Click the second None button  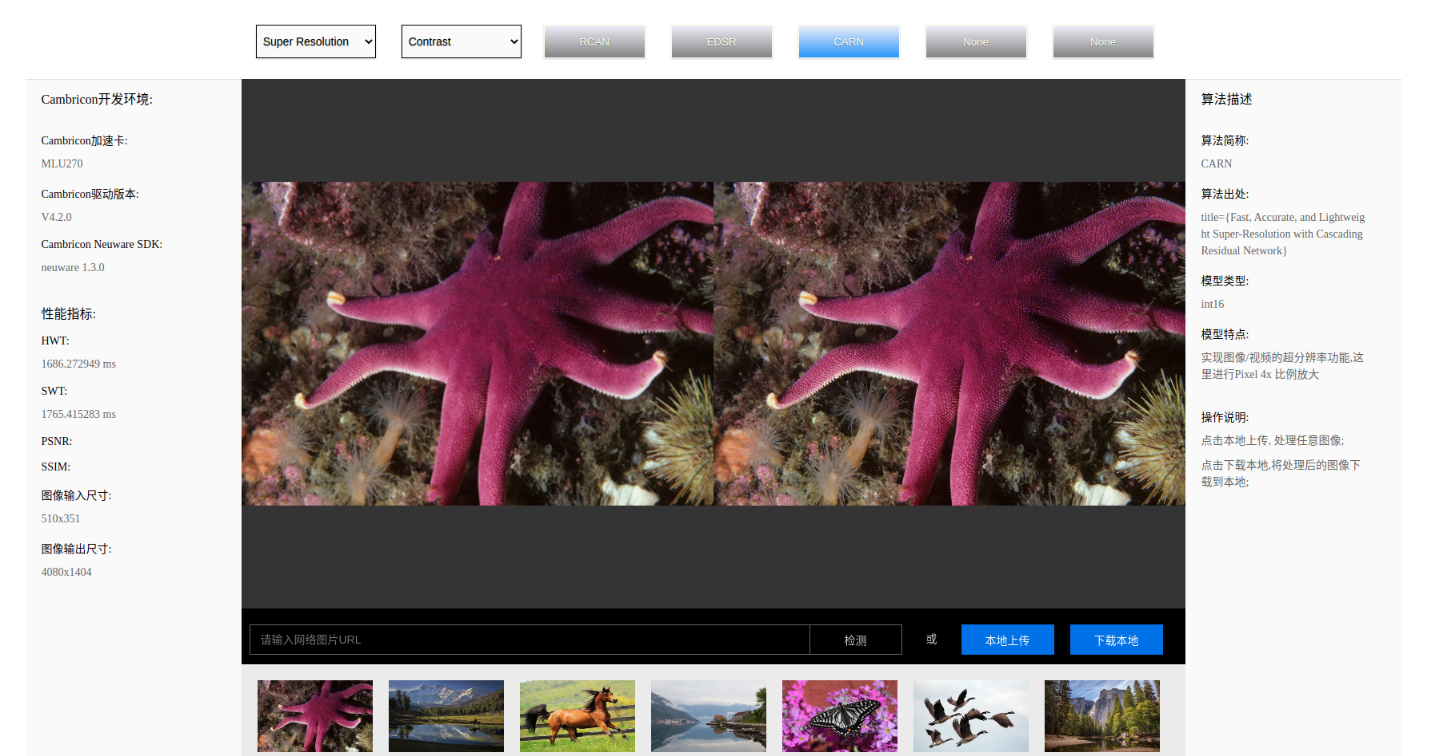(1102, 42)
